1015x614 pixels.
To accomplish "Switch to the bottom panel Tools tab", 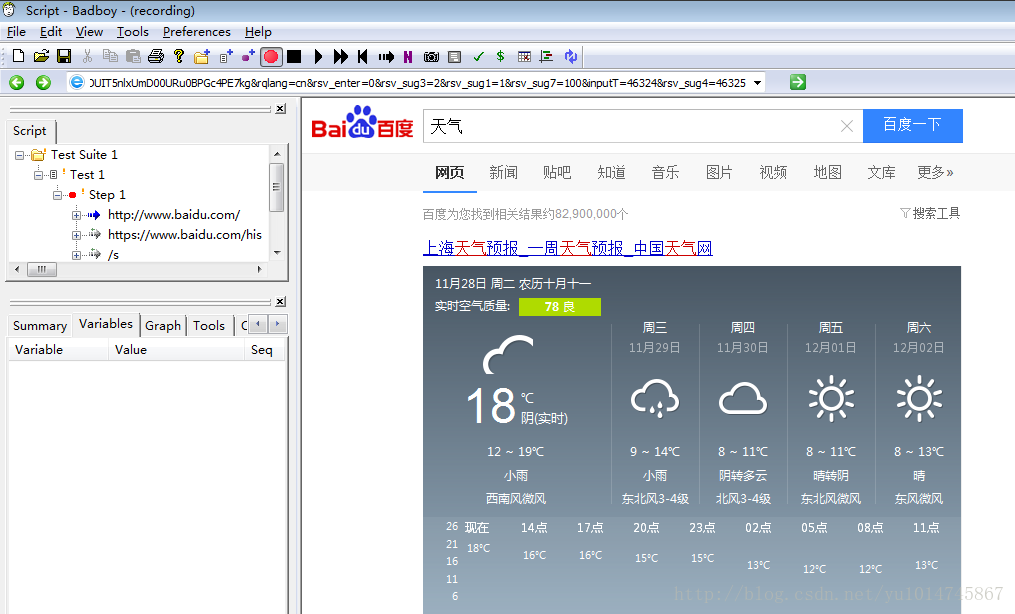I will tap(209, 325).
